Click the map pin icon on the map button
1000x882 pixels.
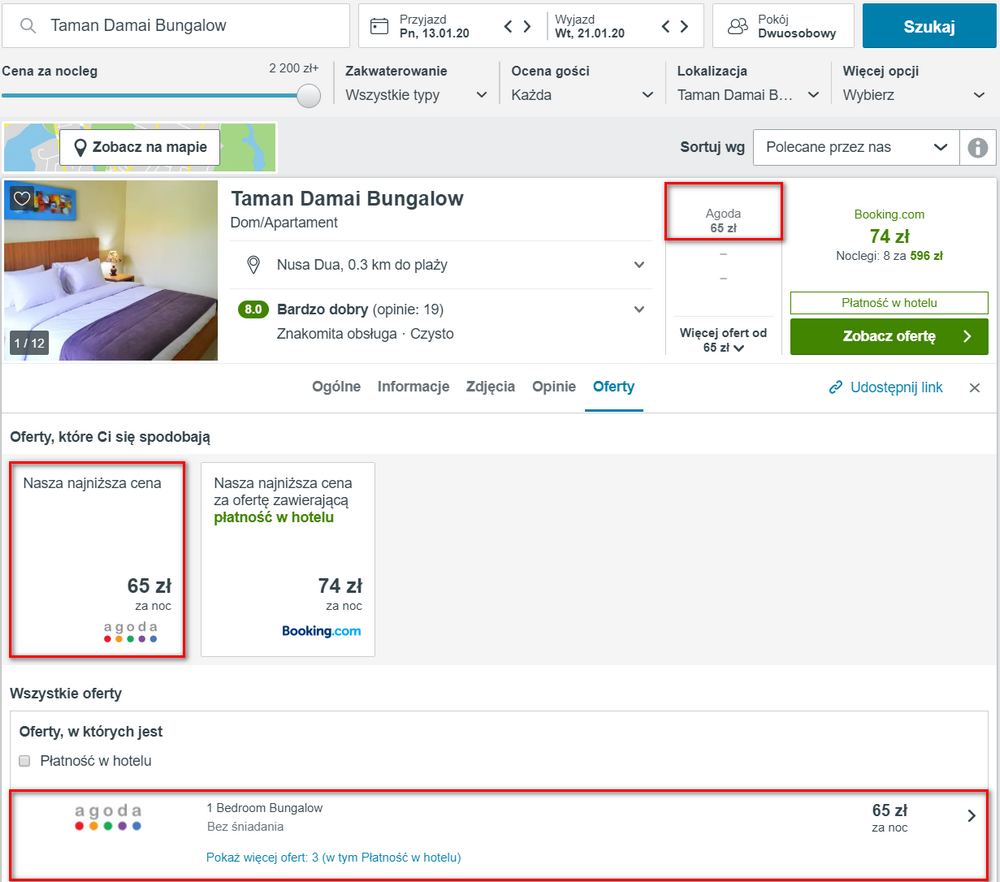(x=80, y=148)
